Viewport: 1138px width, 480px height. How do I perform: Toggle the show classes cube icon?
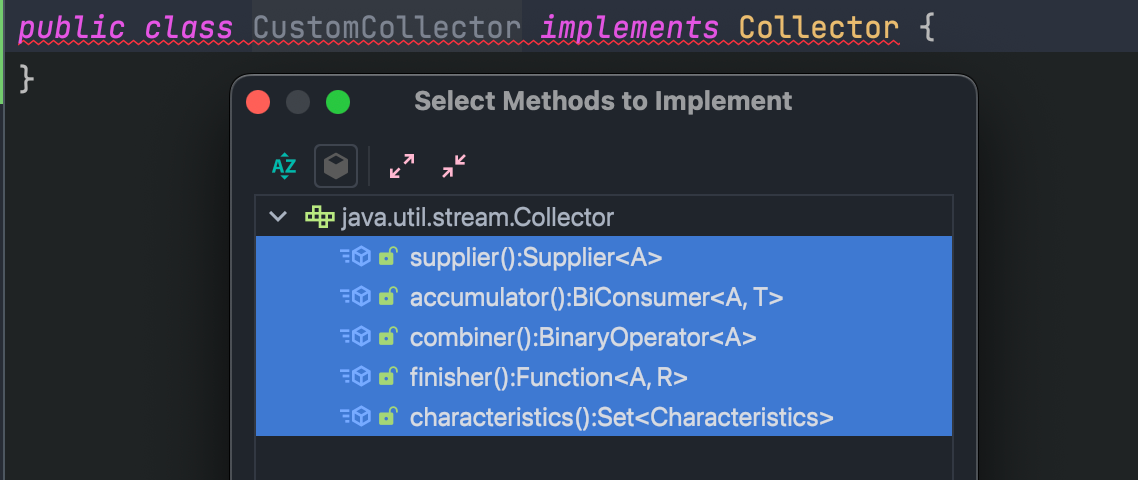pos(335,166)
